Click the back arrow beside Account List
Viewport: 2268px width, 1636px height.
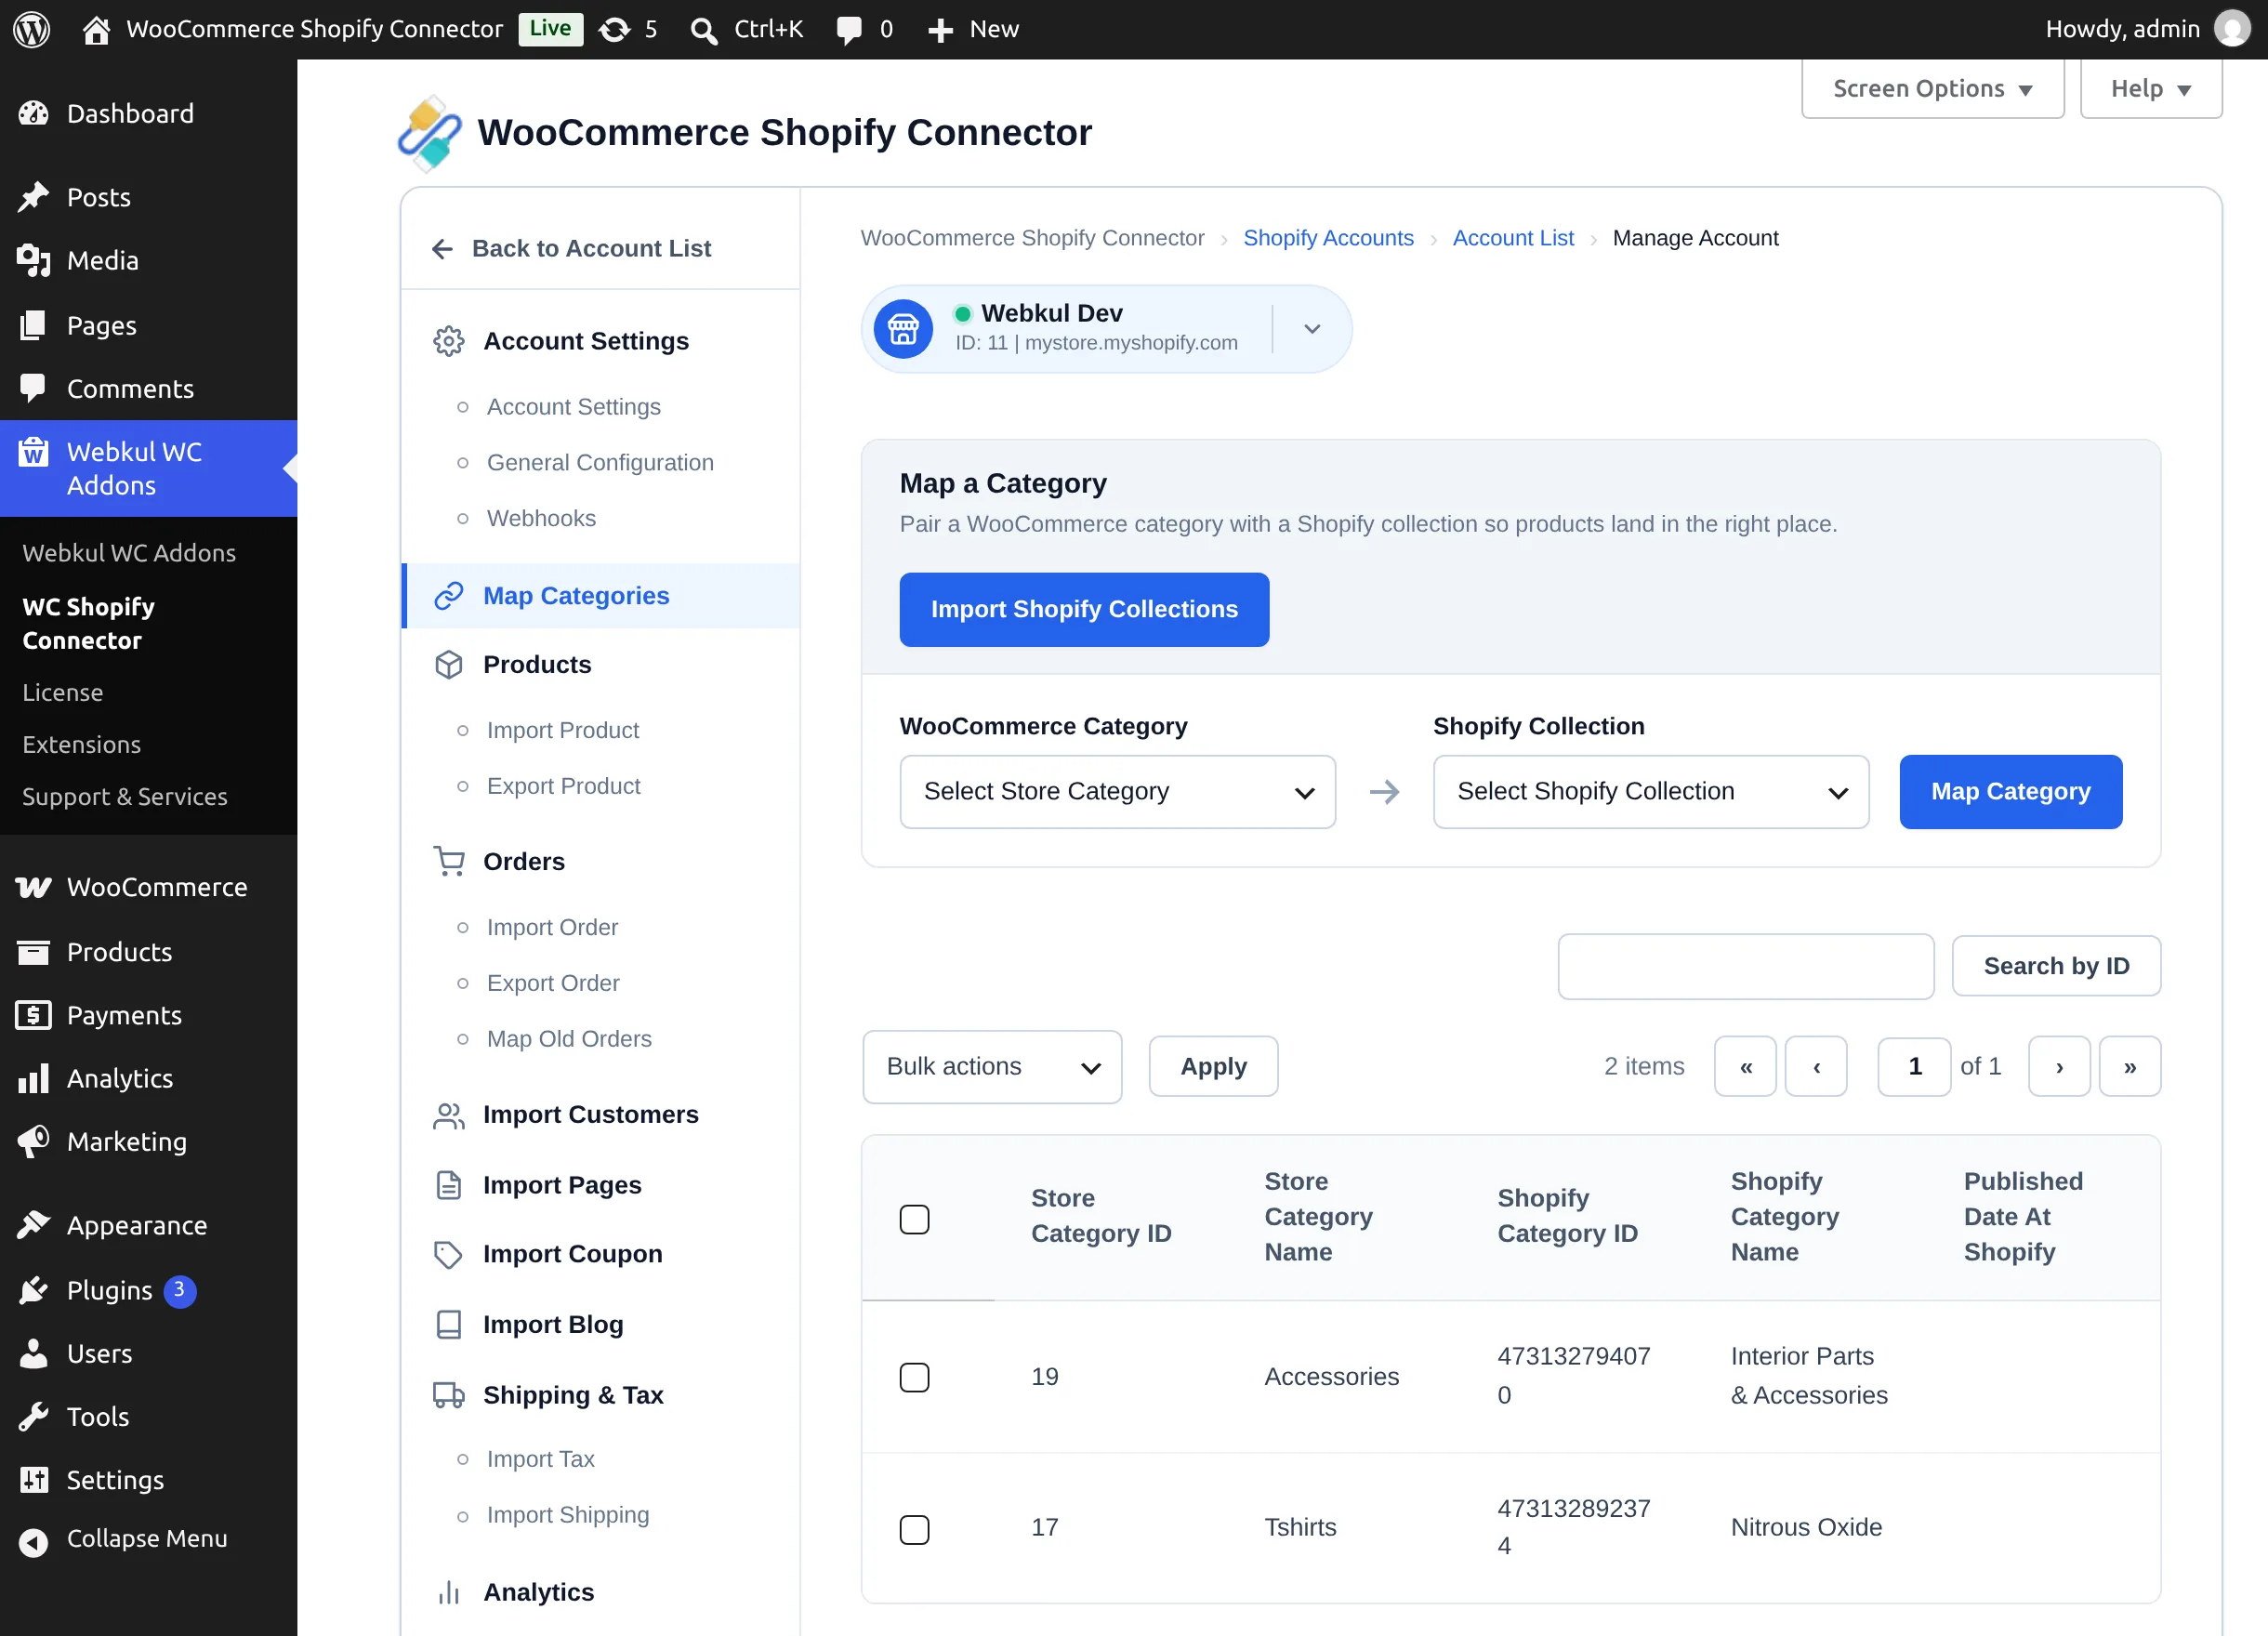click(x=442, y=248)
